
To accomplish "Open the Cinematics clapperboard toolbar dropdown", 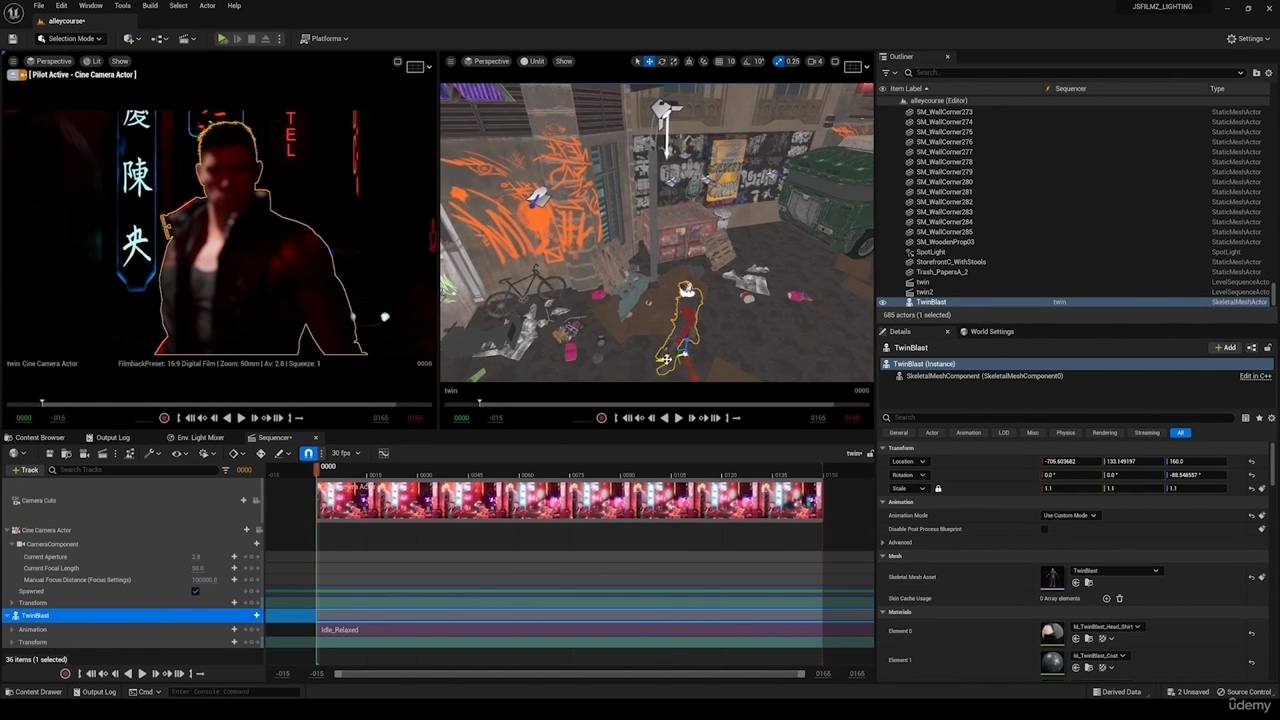I will pos(186,39).
